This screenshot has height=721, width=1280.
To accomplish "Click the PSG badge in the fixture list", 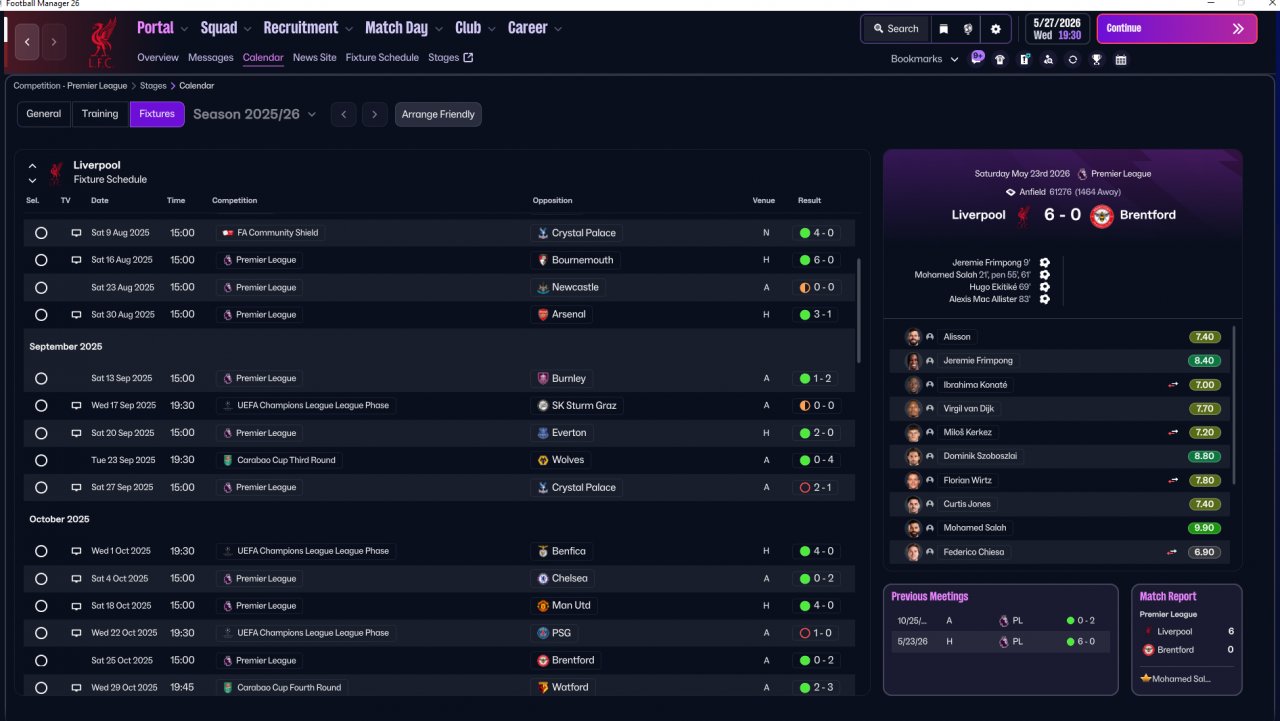I will 542,633.
